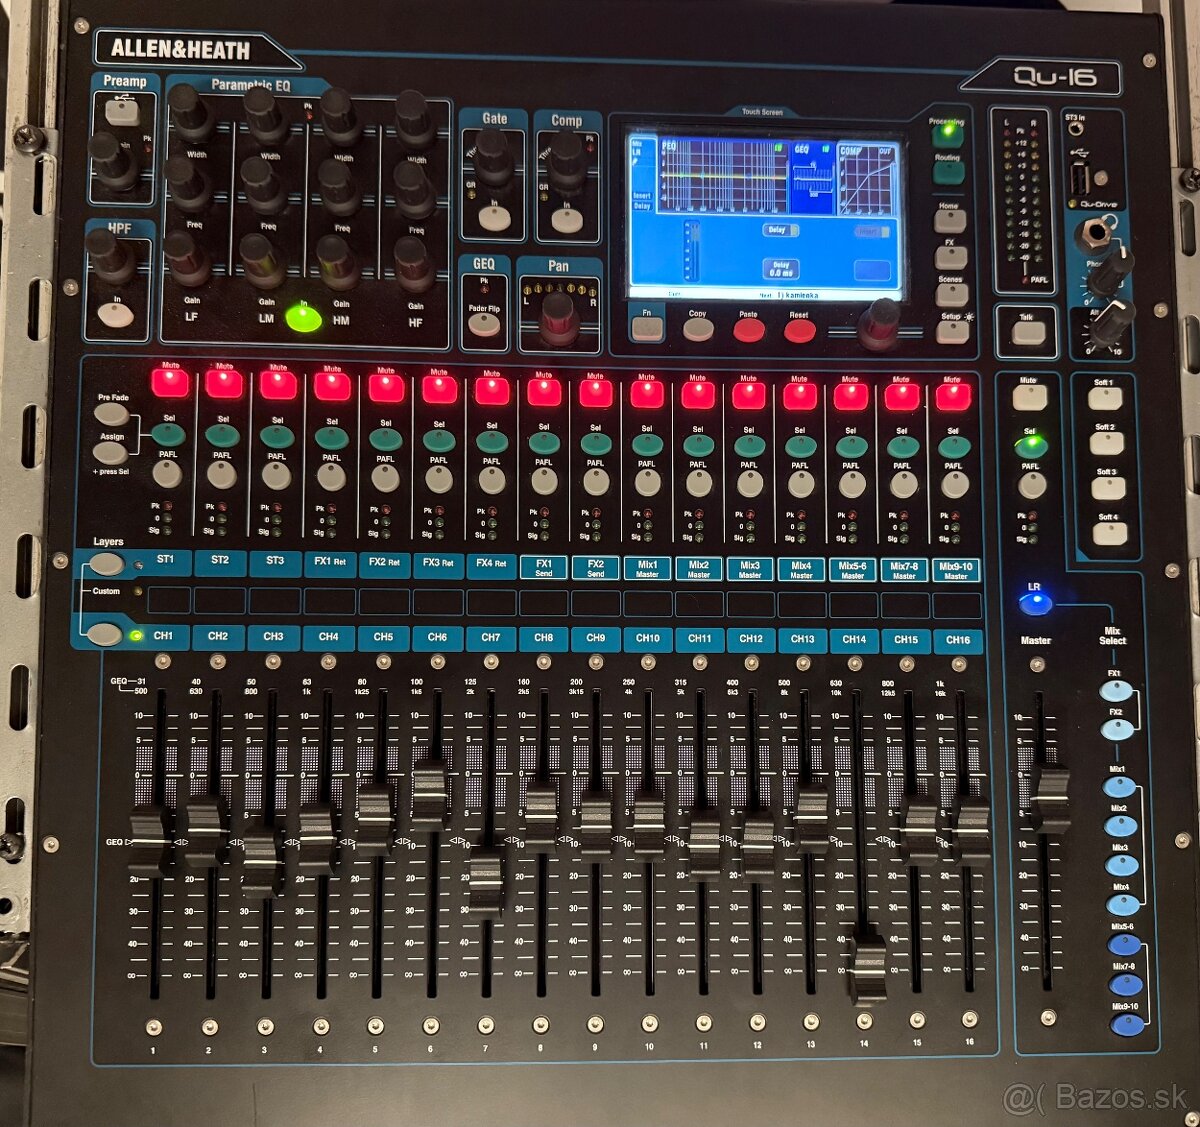The width and height of the screenshot is (1200, 1127).
Task: Unmute CH1 with its red Mute key
Action: pyautogui.click(x=170, y=382)
